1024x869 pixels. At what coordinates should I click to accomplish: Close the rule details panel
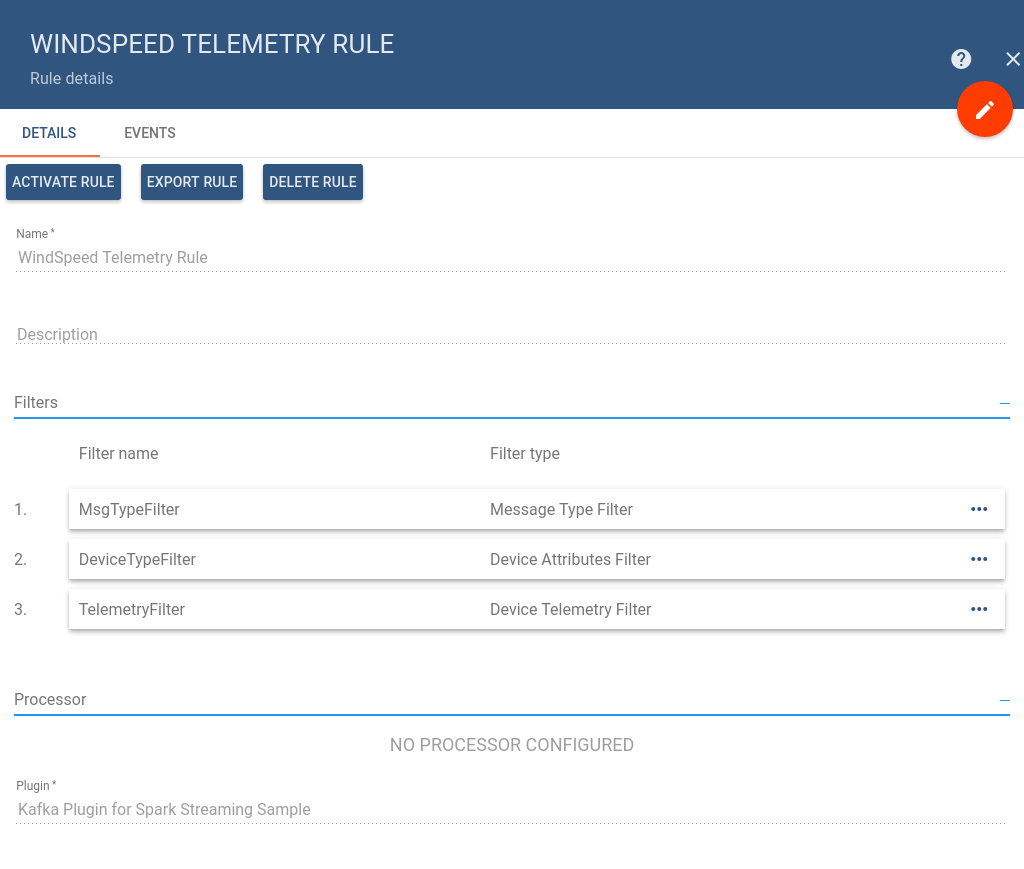pos(1012,59)
